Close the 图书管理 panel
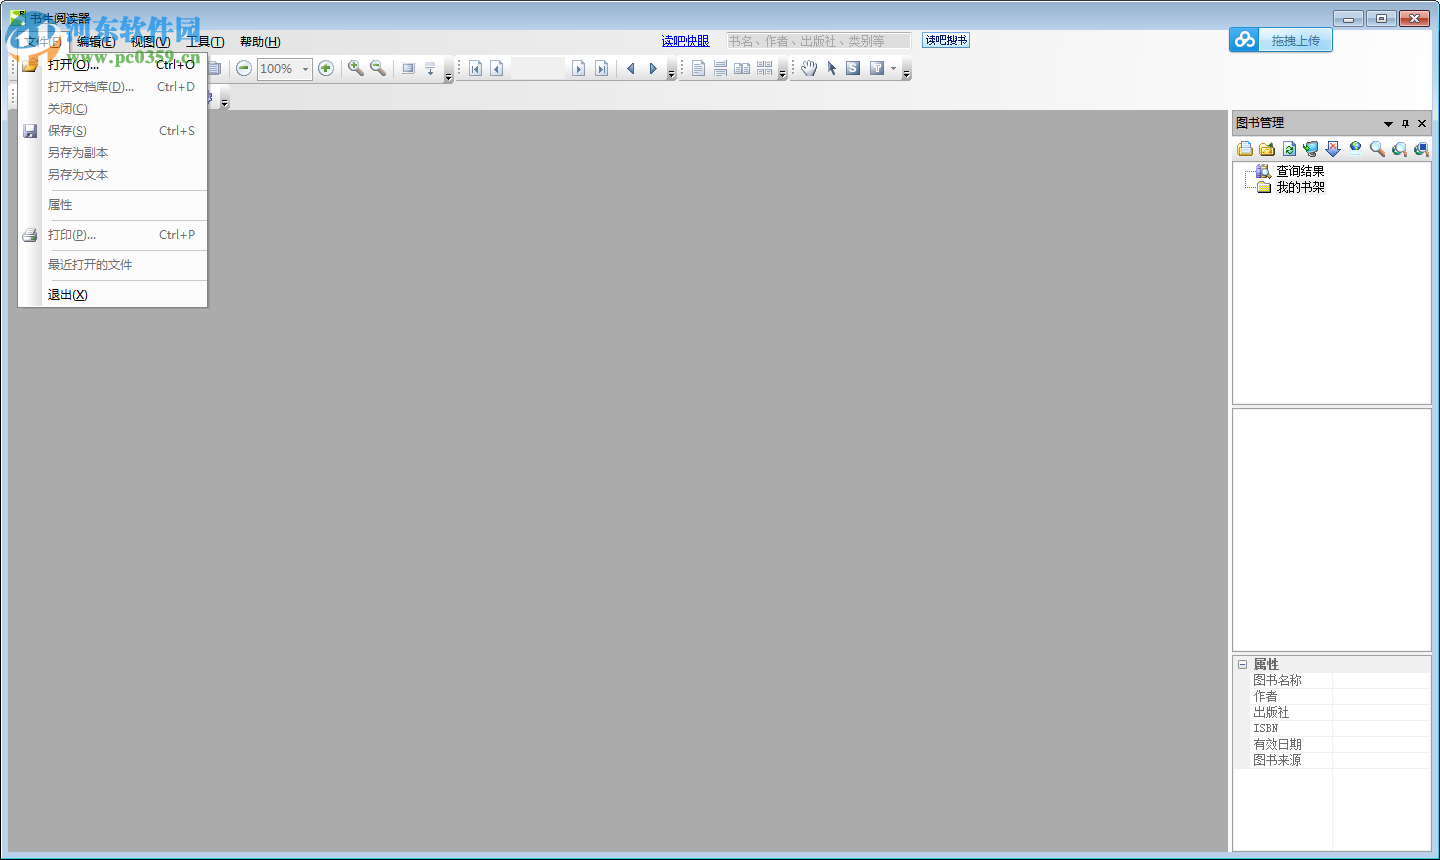Image resolution: width=1440 pixels, height=860 pixels. (1422, 124)
